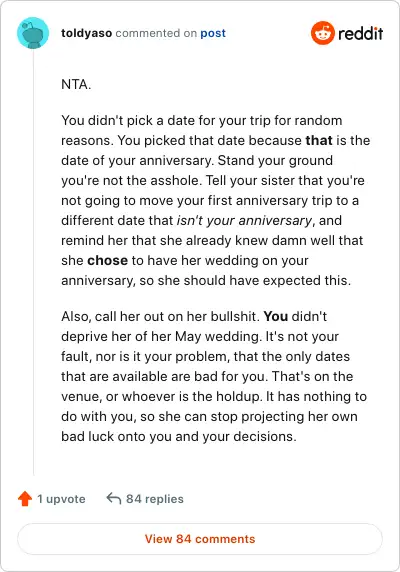400x572 pixels.
Task: Click the orange Reddit Snoo logo
Action: coord(322,33)
